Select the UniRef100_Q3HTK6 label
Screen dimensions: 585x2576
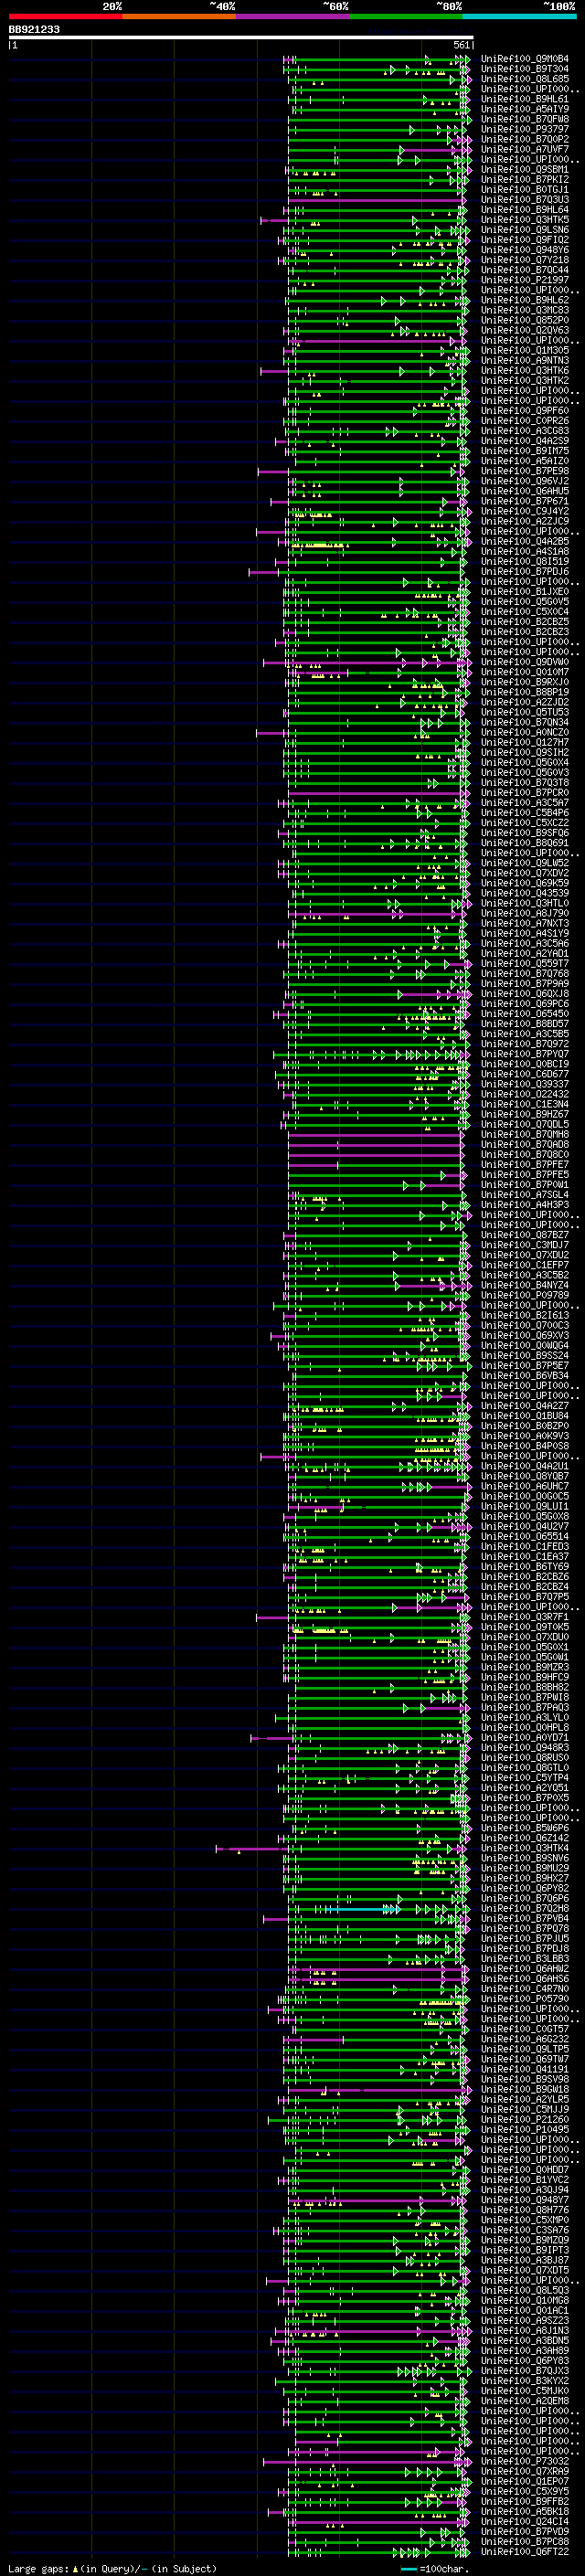(x=524, y=371)
